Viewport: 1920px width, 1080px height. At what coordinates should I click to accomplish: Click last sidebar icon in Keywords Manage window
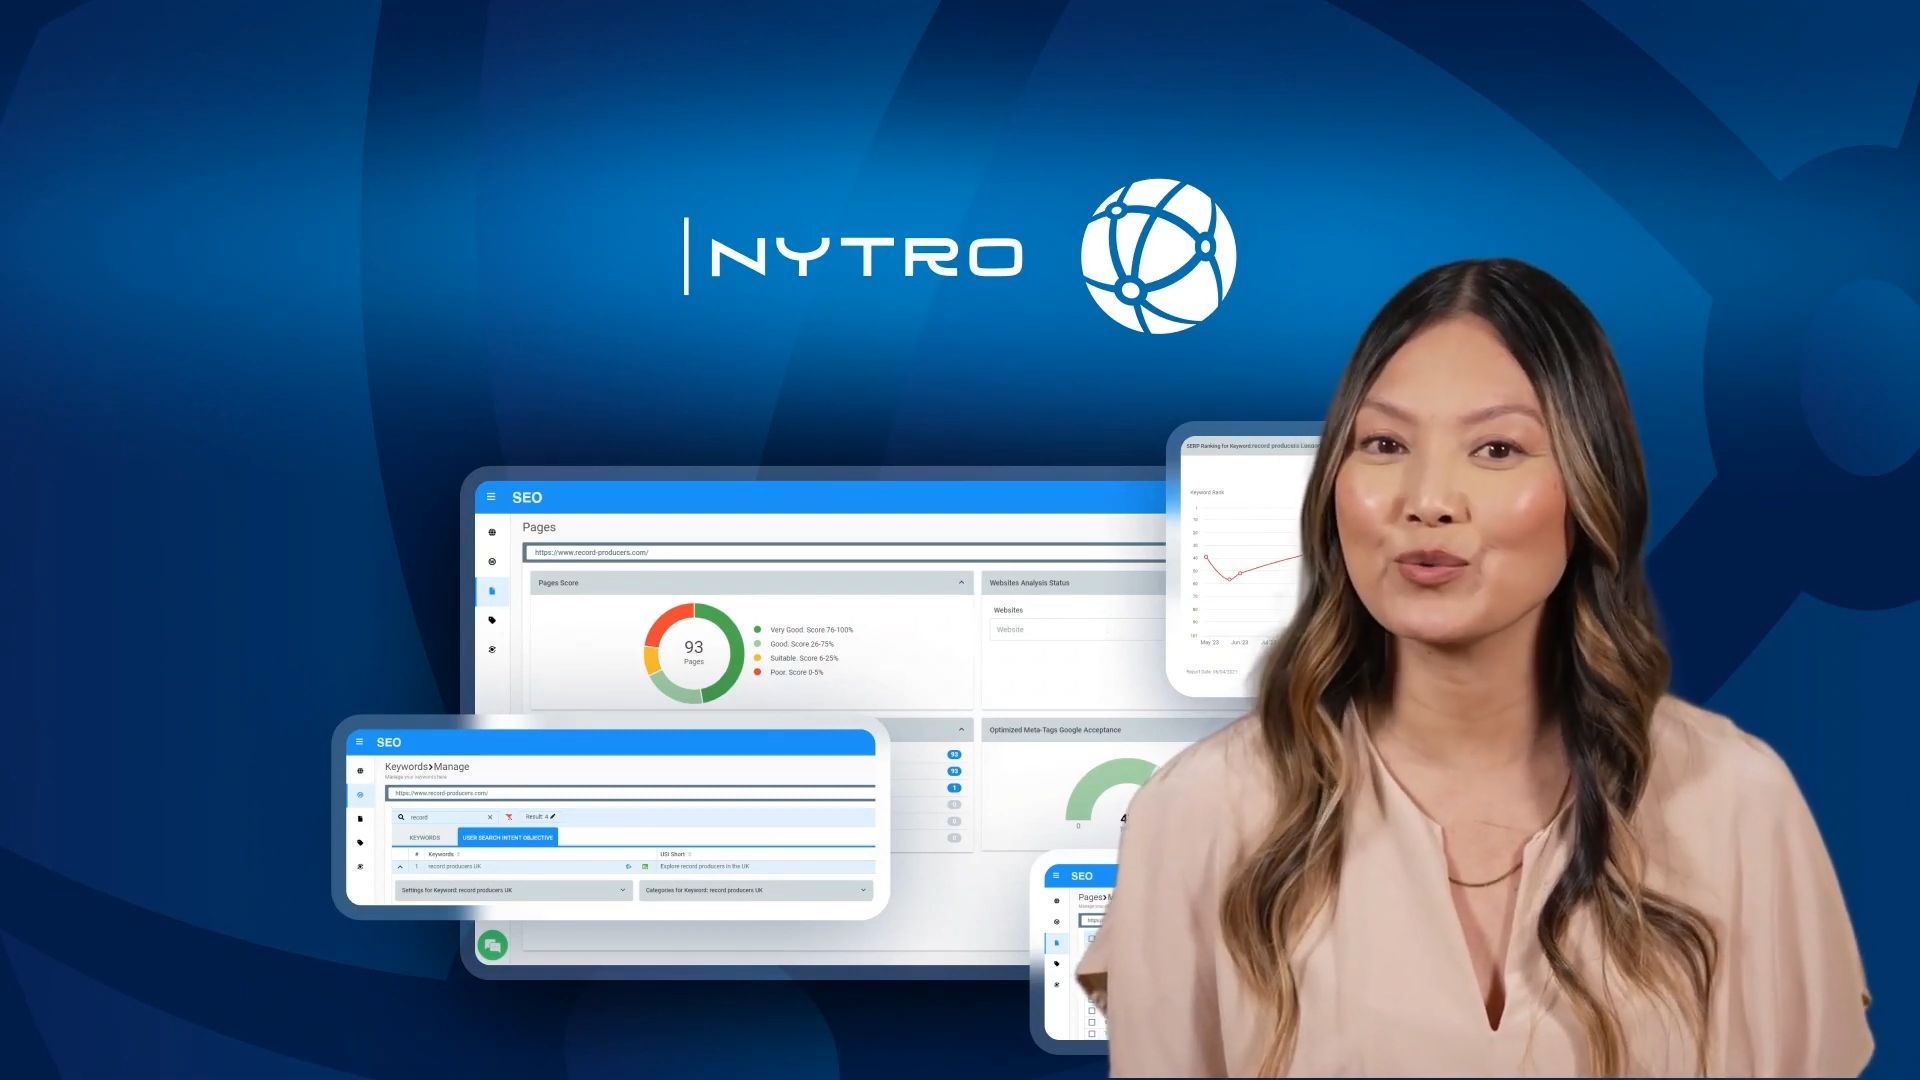click(x=360, y=867)
